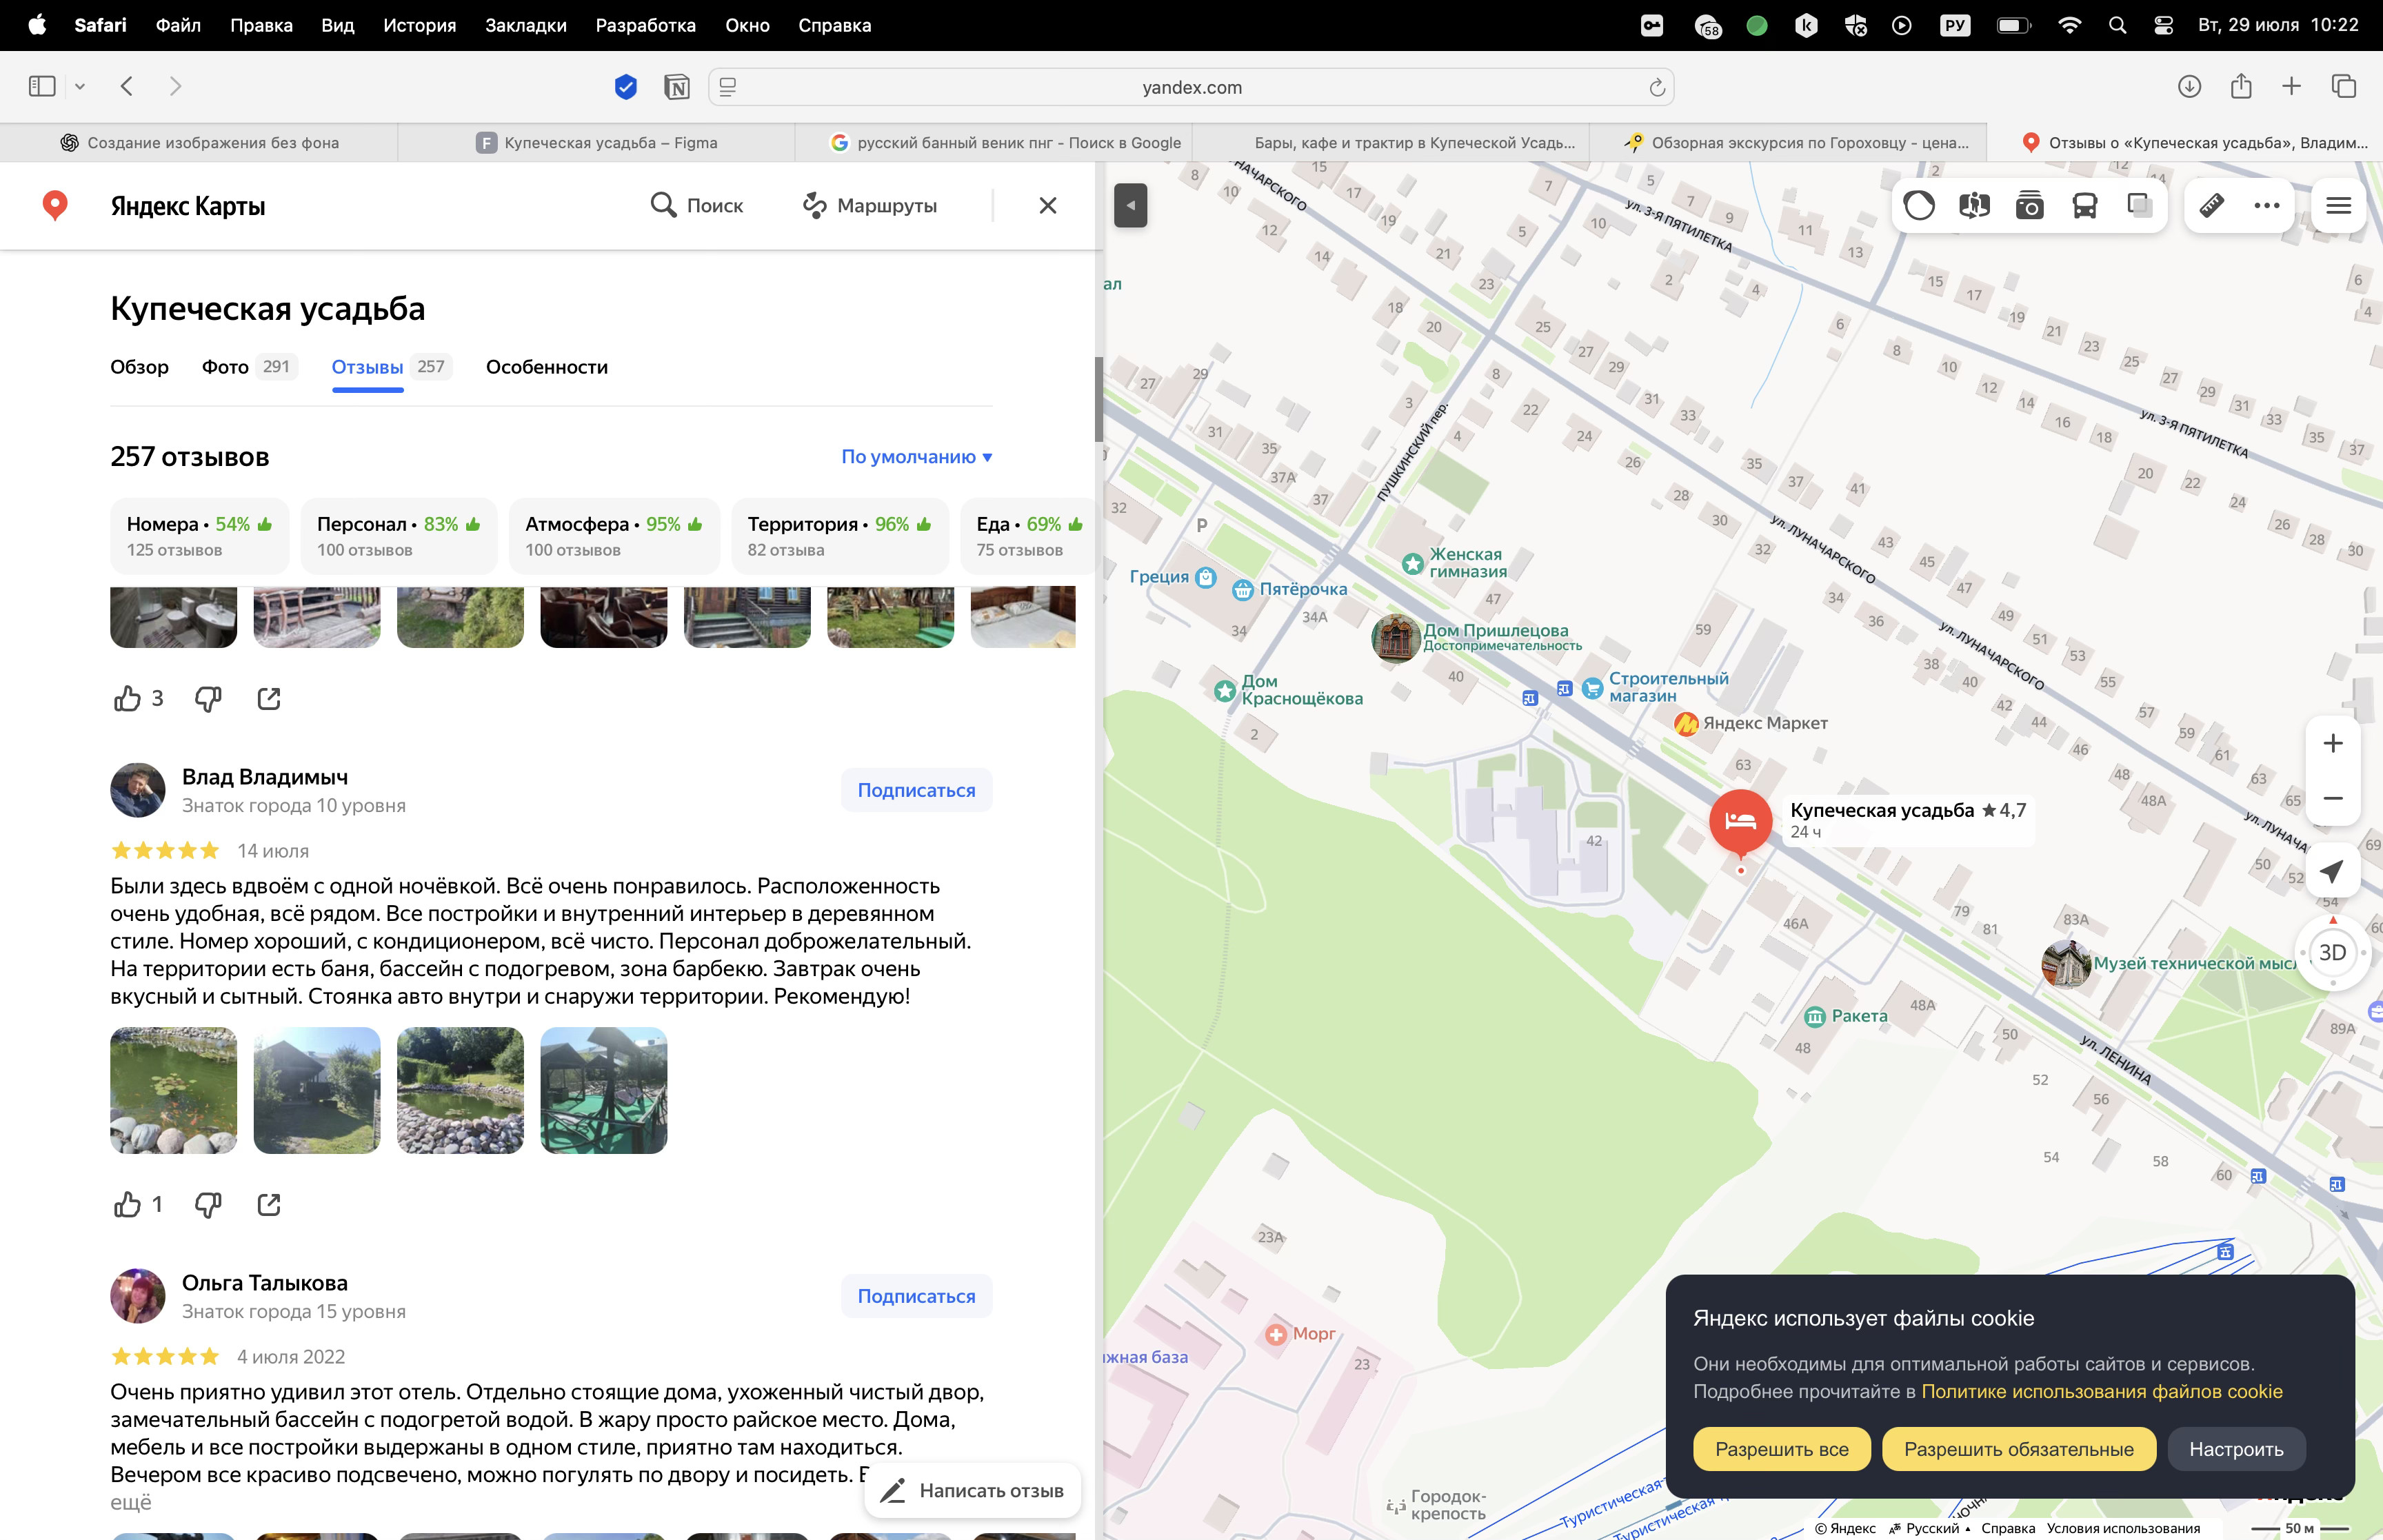Open the По умолчанию sorting dropdown
The image size is (2383, 1540).
[x=916, y=457]
